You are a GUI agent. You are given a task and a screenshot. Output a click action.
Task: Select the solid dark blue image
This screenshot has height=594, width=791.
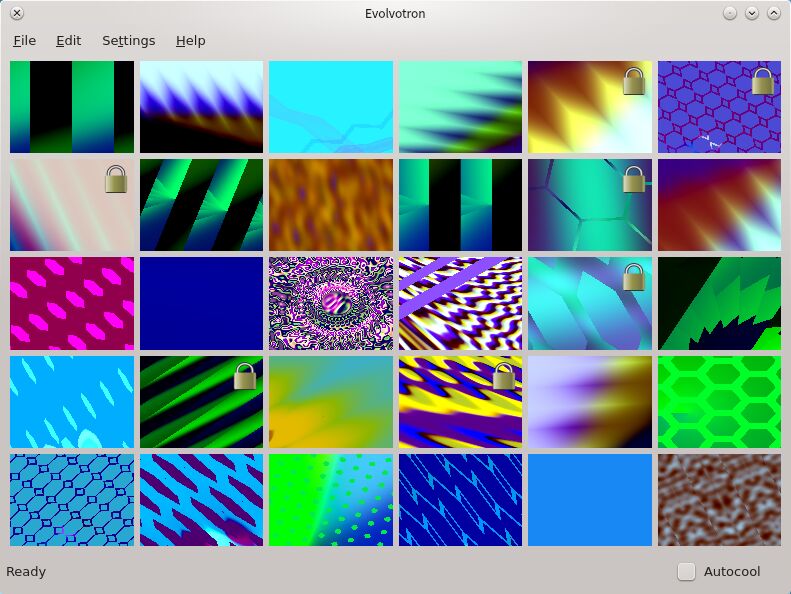pos(201,303)
